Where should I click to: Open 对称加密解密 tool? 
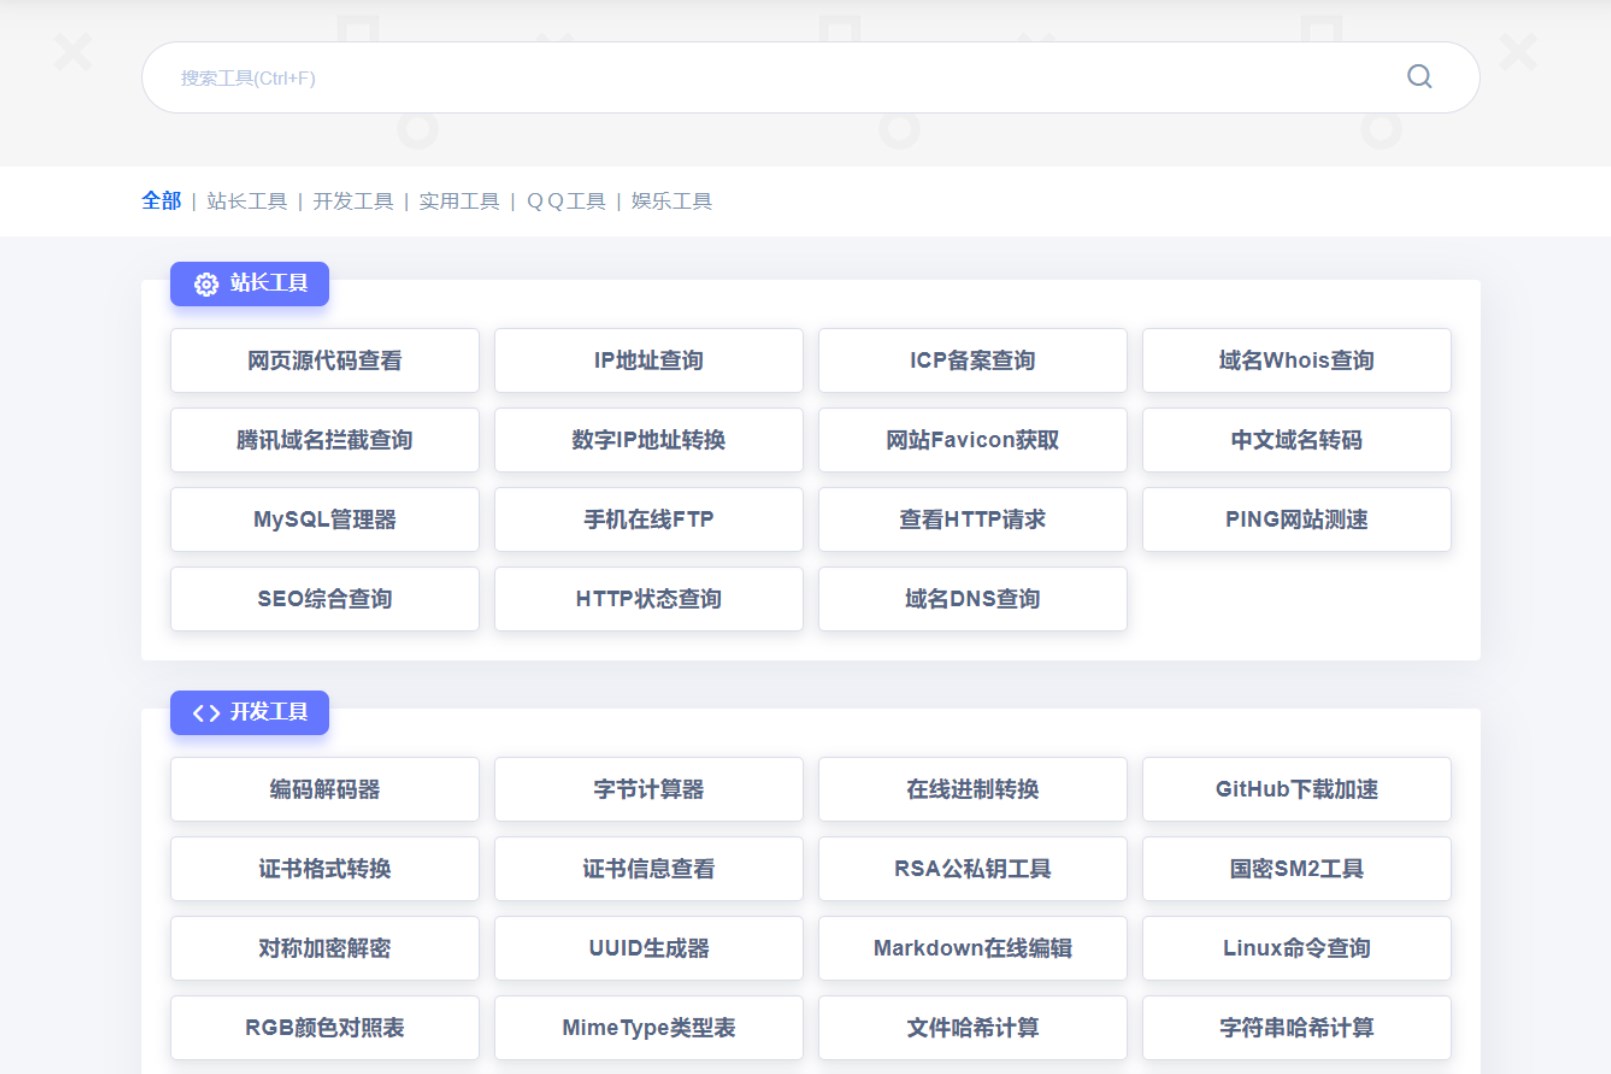[x=325, y=949]
